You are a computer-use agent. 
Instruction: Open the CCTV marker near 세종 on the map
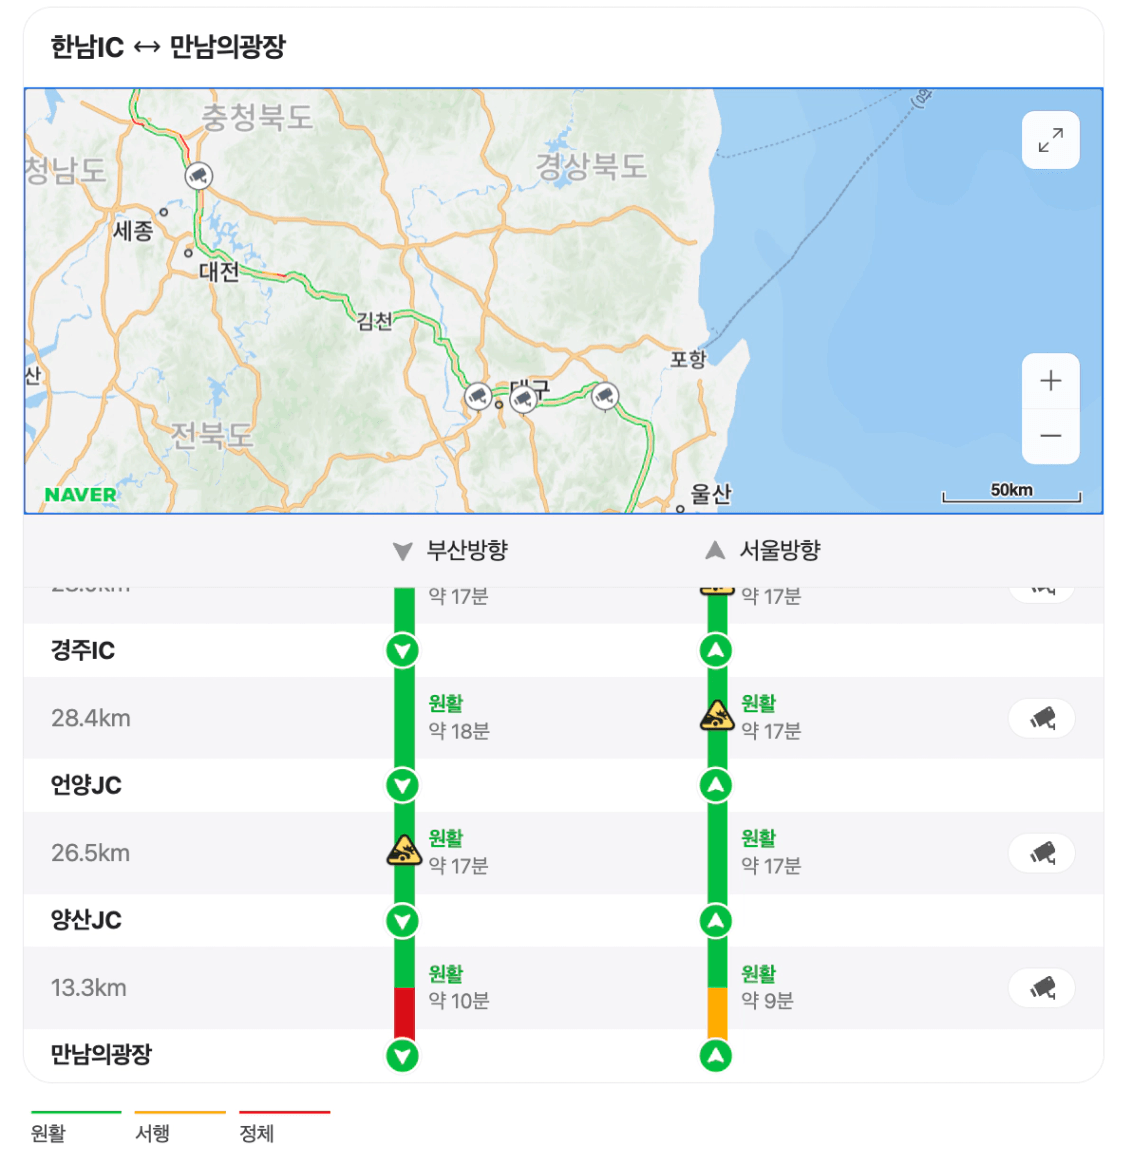pyautogui.click(x=198, y=176)
